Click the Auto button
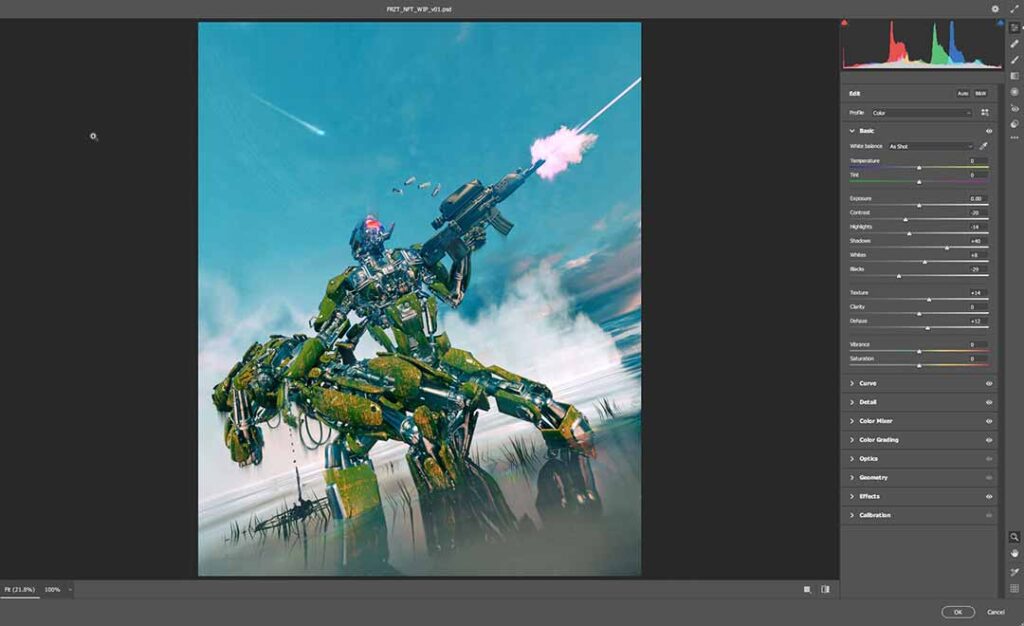Viewport: 1024px width, 626px height. click(962, 93)
